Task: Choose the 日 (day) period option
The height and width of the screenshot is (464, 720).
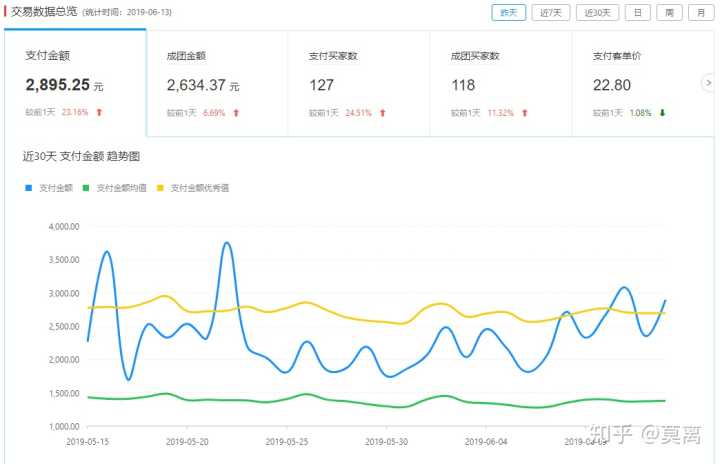Action: 637,12
